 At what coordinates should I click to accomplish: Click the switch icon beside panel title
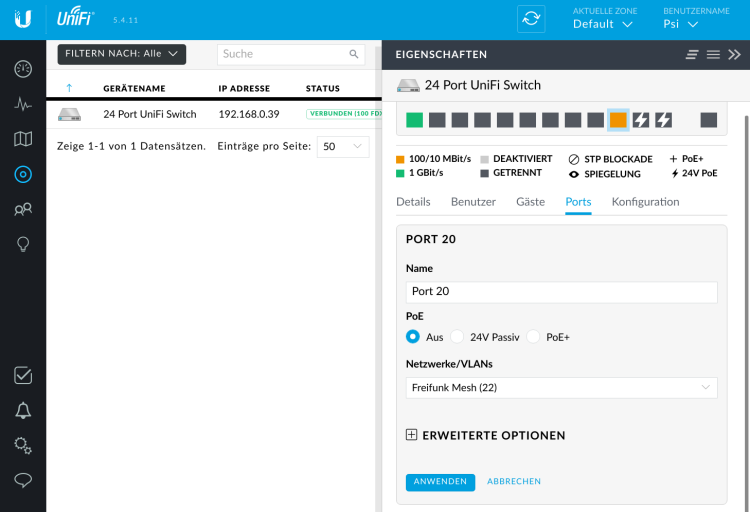coord(408,86)
